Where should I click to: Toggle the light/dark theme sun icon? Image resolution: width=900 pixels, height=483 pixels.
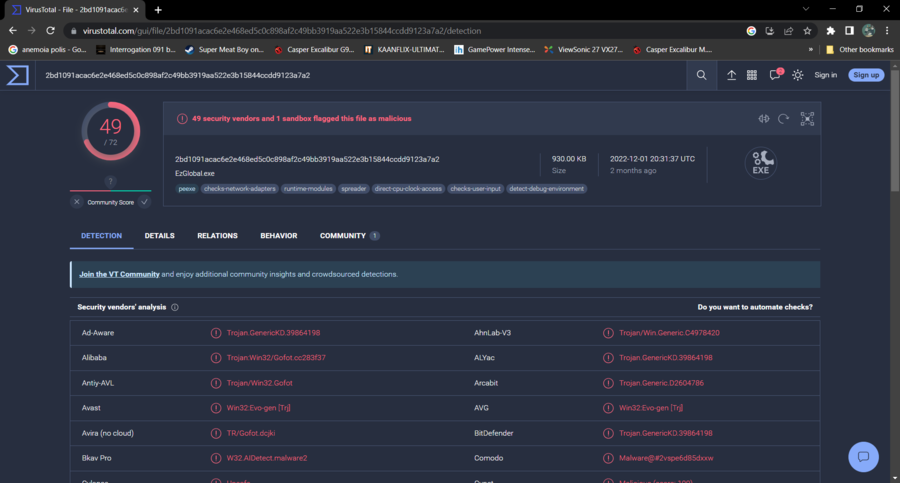point(797,75)
